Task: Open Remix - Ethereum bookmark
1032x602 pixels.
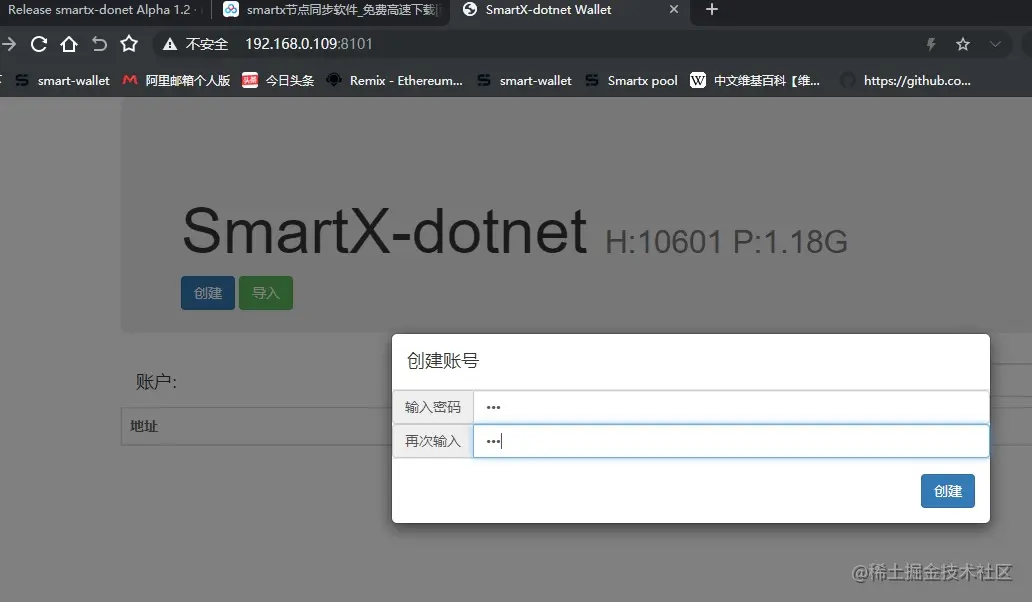Action: click(x=395, y=80)
